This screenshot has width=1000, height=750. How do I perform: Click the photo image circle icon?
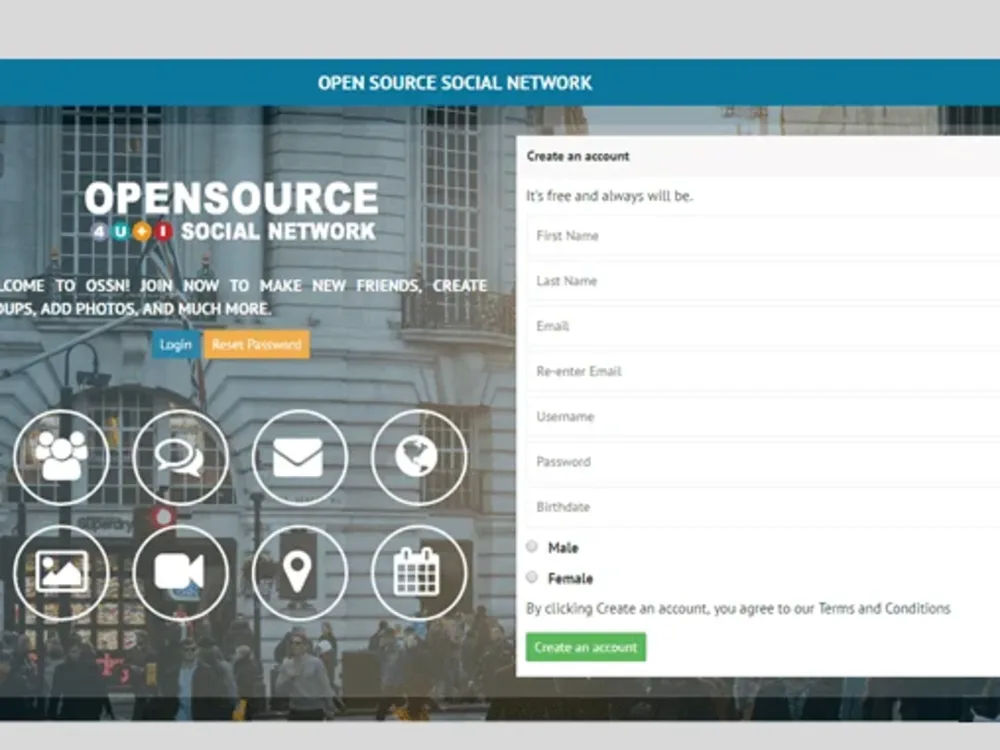click(x=61, y=573)
